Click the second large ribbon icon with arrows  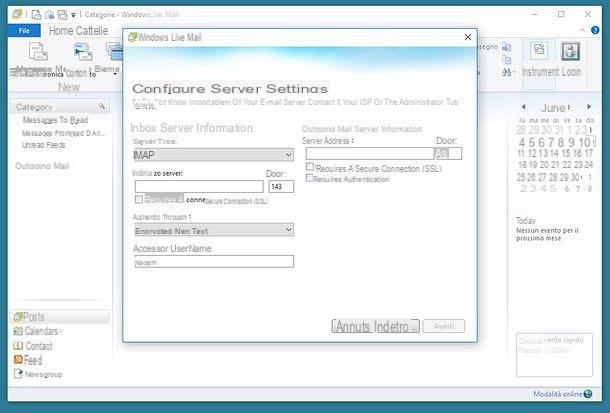pos(83,52)
